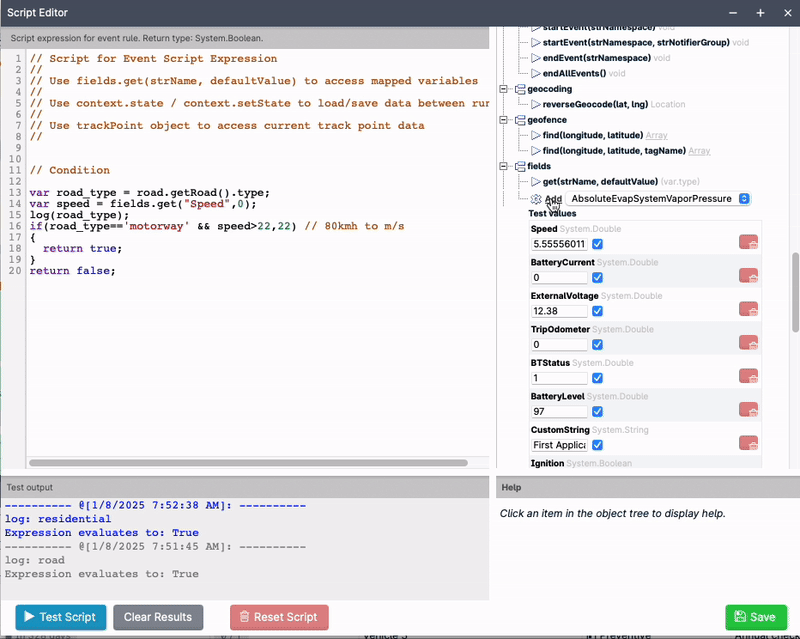The height and width of the screenshot is (639, 800).
Task: Toggle the Speed checkbox
Action: [597, 244]
